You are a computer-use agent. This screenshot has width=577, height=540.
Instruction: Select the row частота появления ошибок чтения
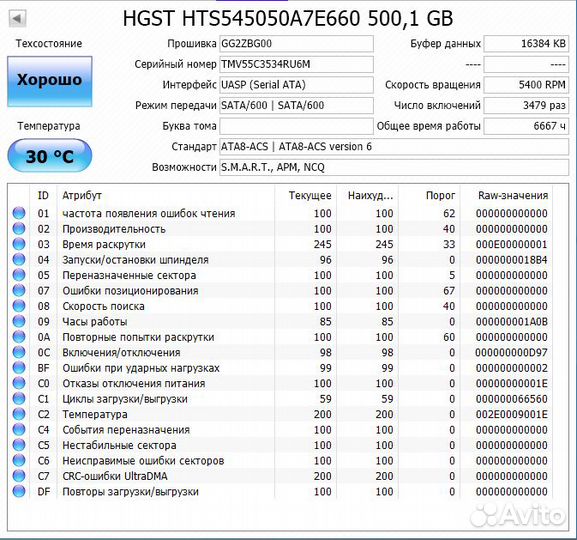[x=280, y=213]
